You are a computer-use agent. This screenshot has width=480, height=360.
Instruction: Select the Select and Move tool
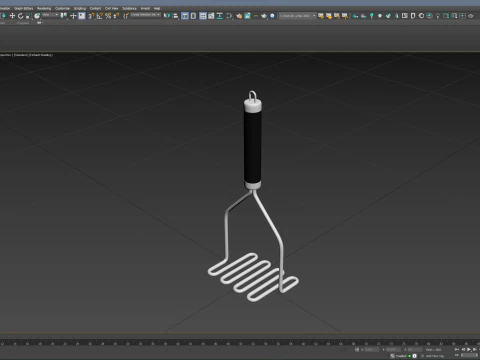(x=12, y=16)
